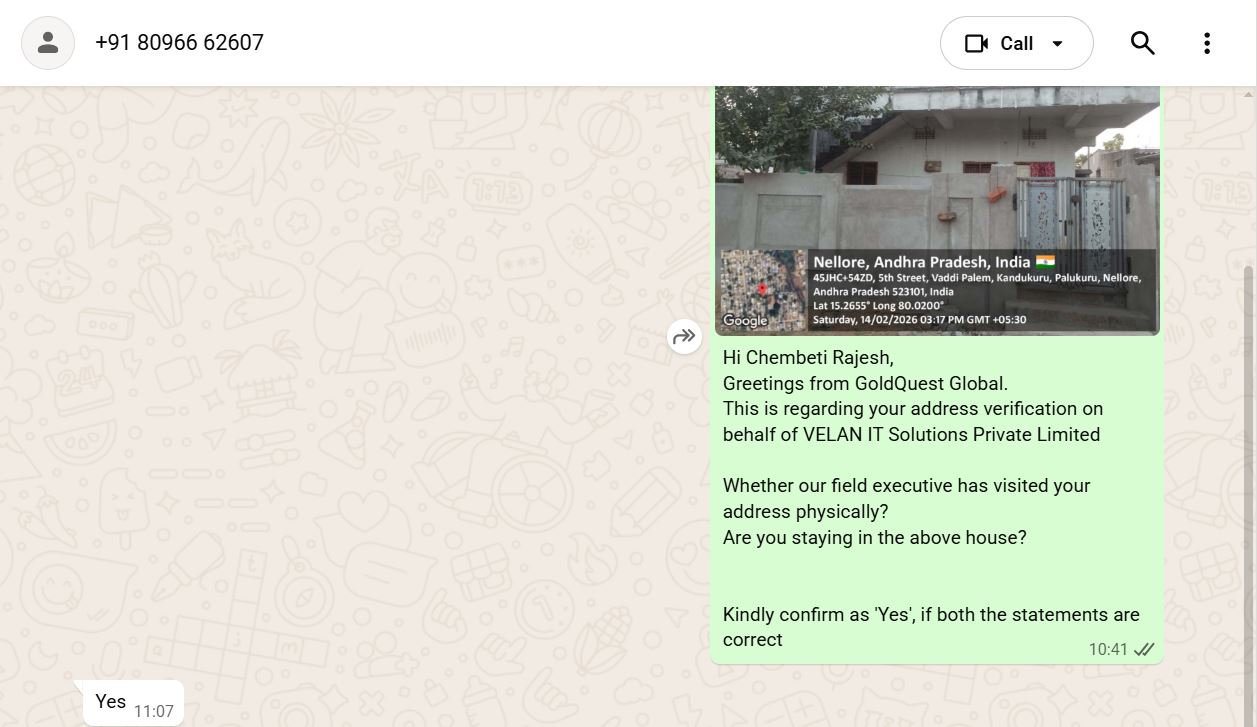Expand the Call dropdown arrow
This screenshot has height=727, width=1257.
(1058, 43)
